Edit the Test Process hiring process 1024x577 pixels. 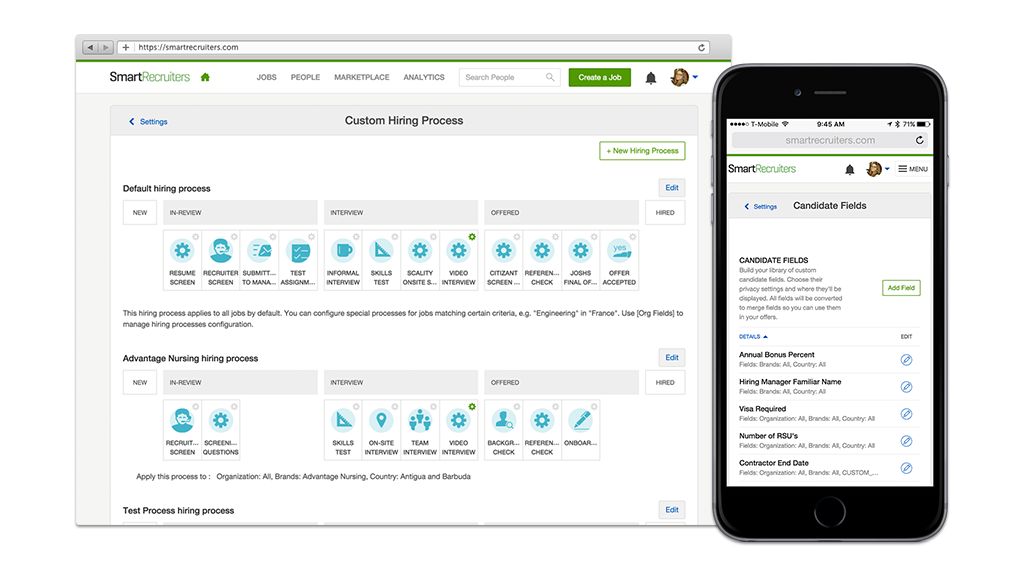[671, 510]
